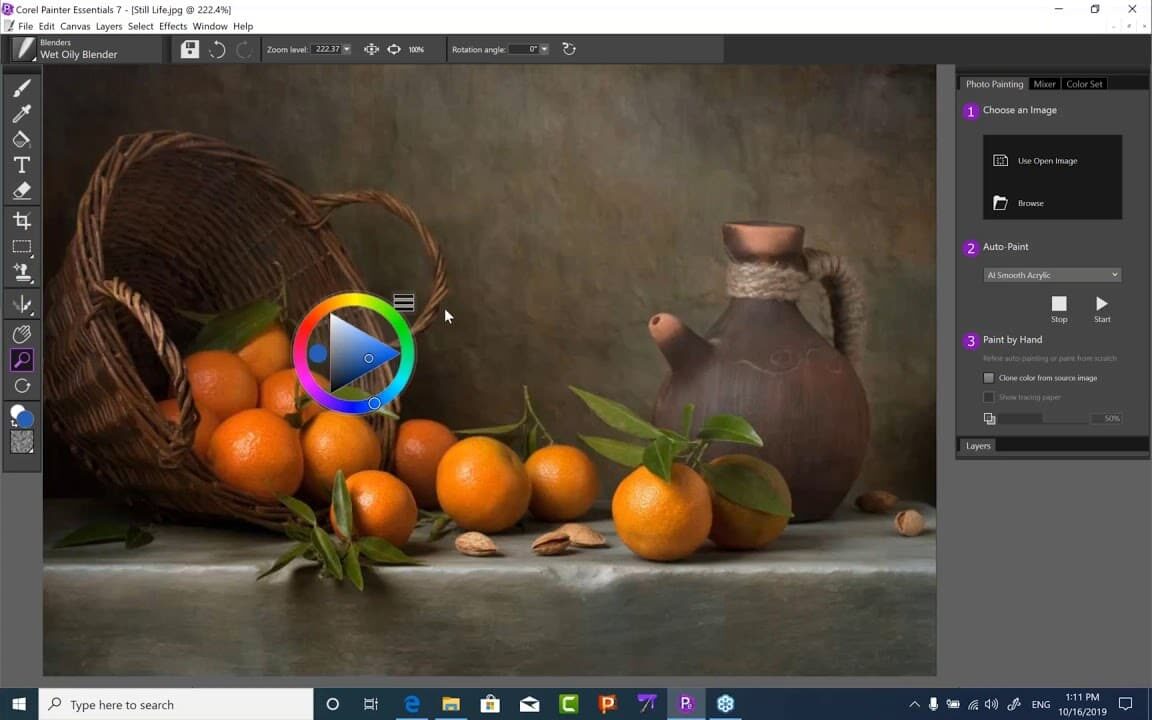Open Cortana circle in taskbar
This screenshot has height=720, width=1152.
(332, 704)
